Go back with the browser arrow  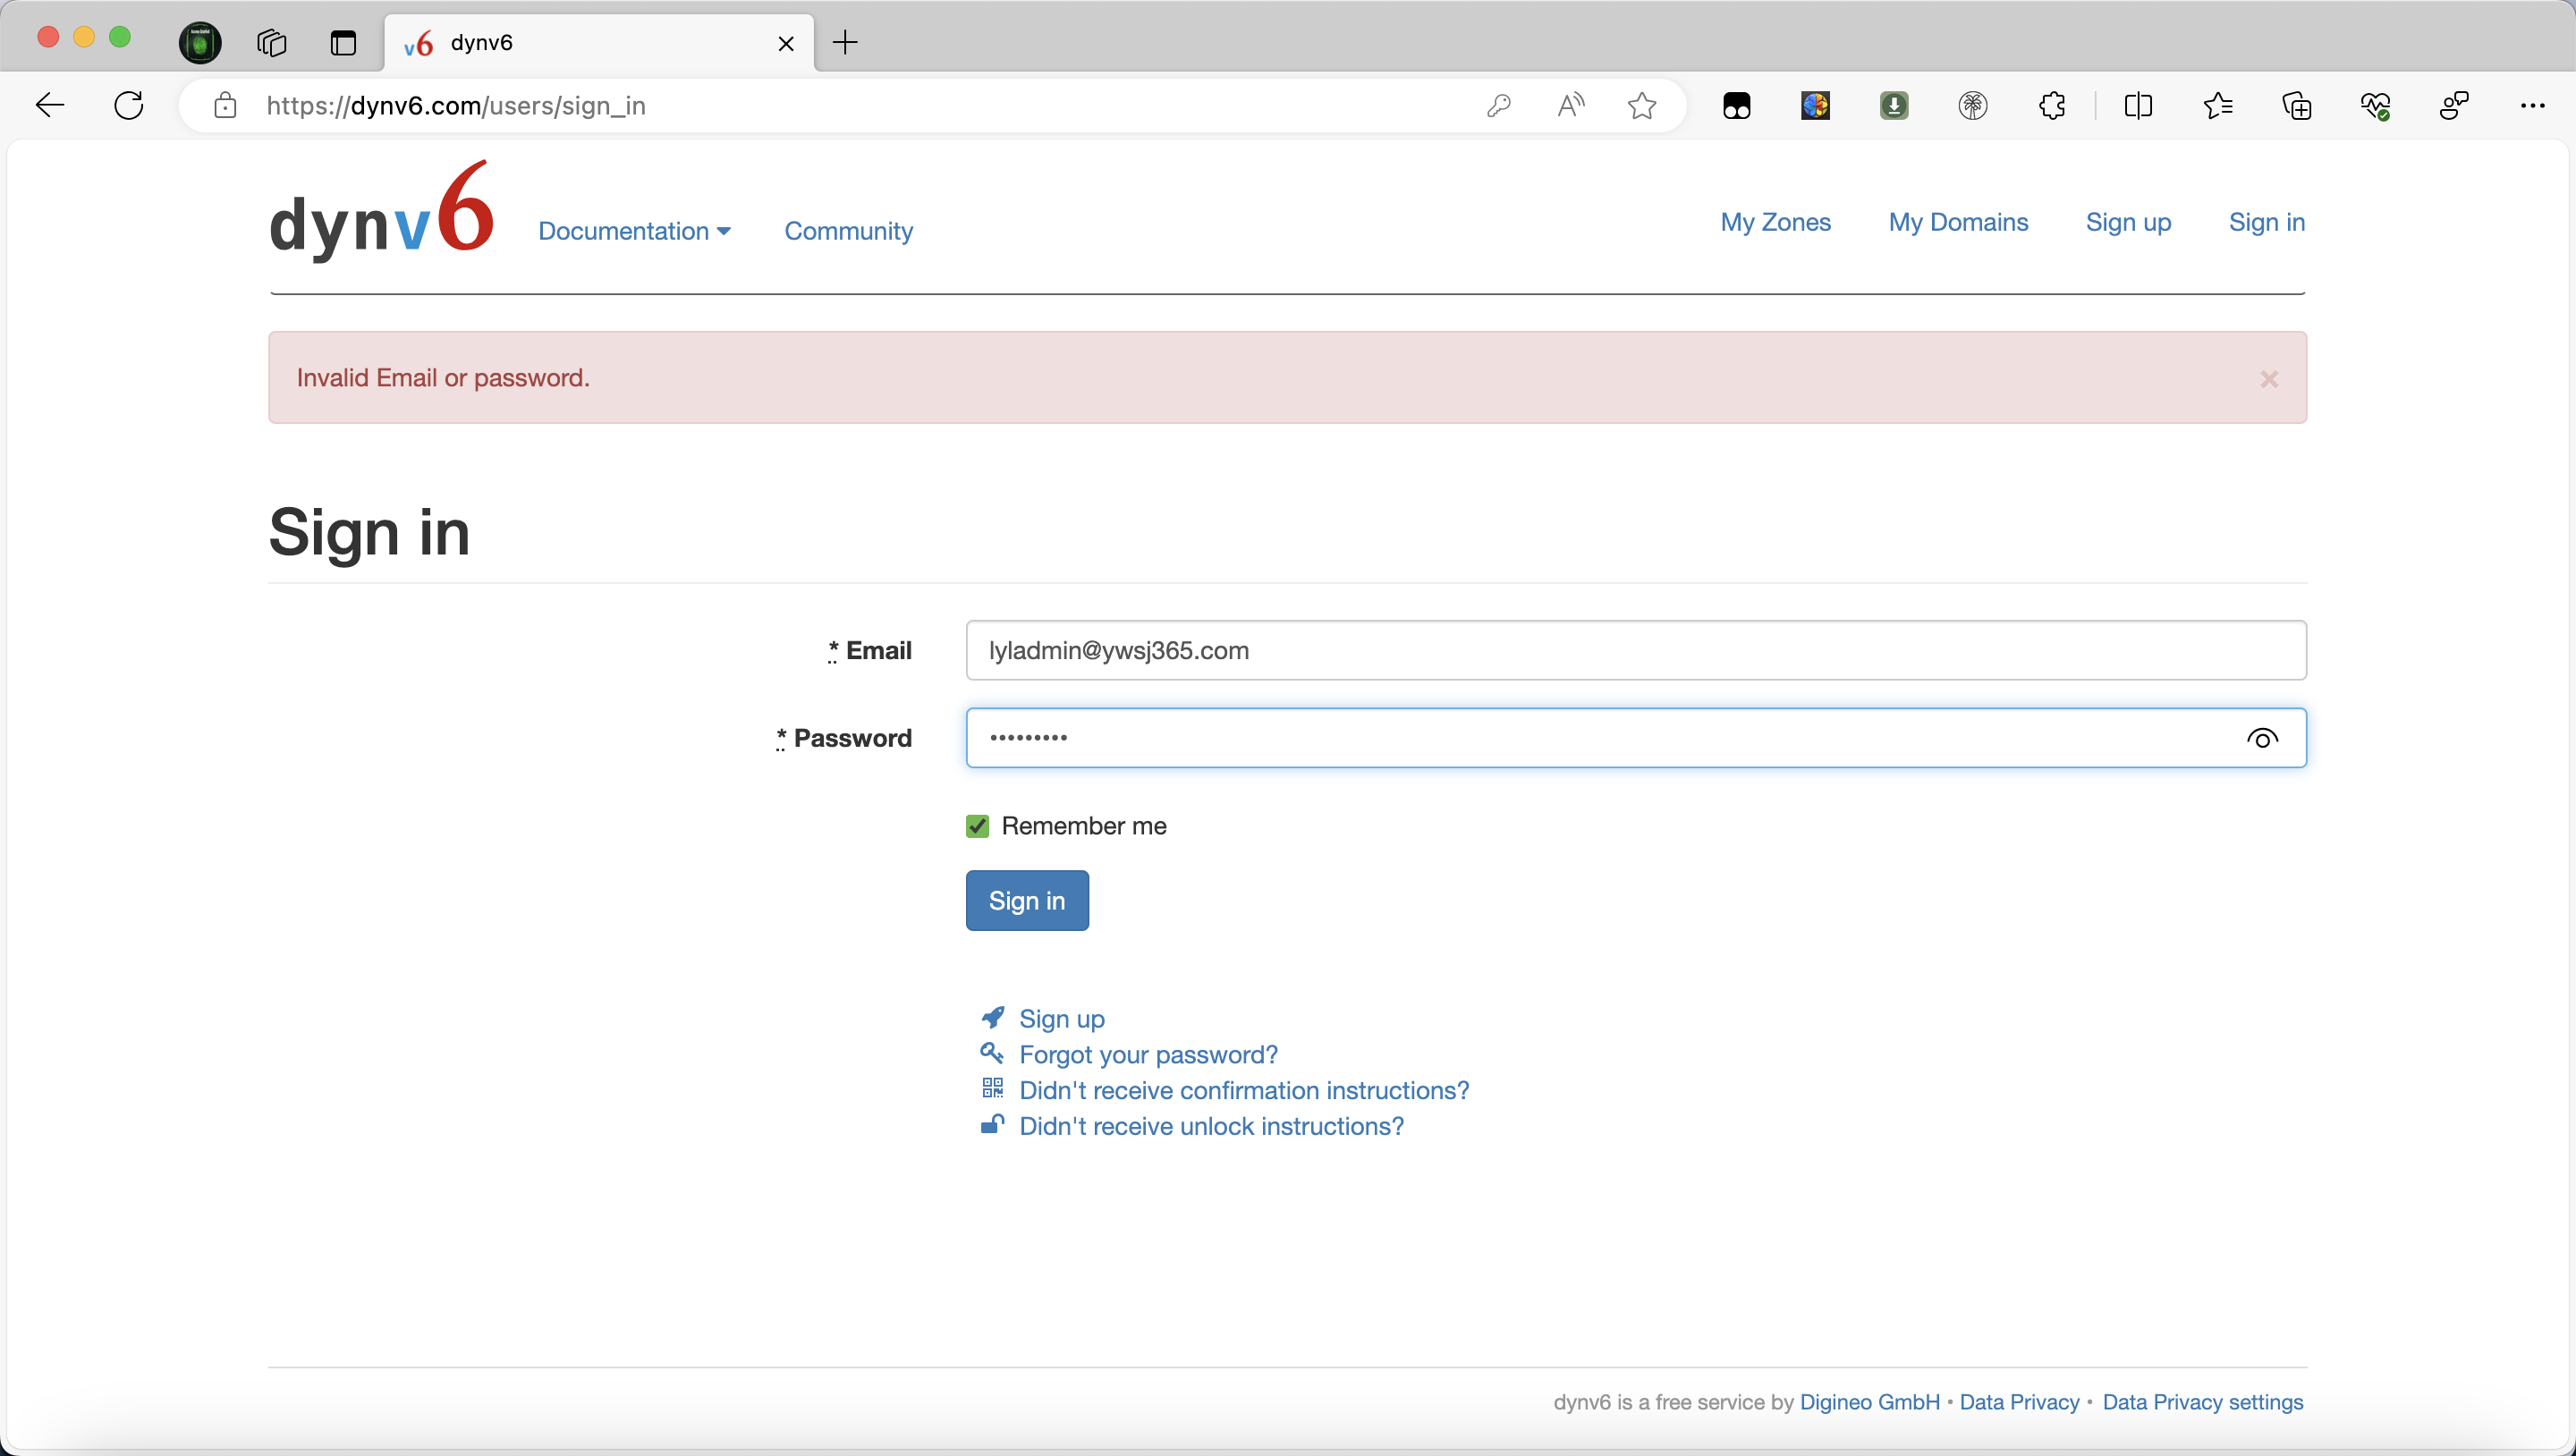[49, 105]
